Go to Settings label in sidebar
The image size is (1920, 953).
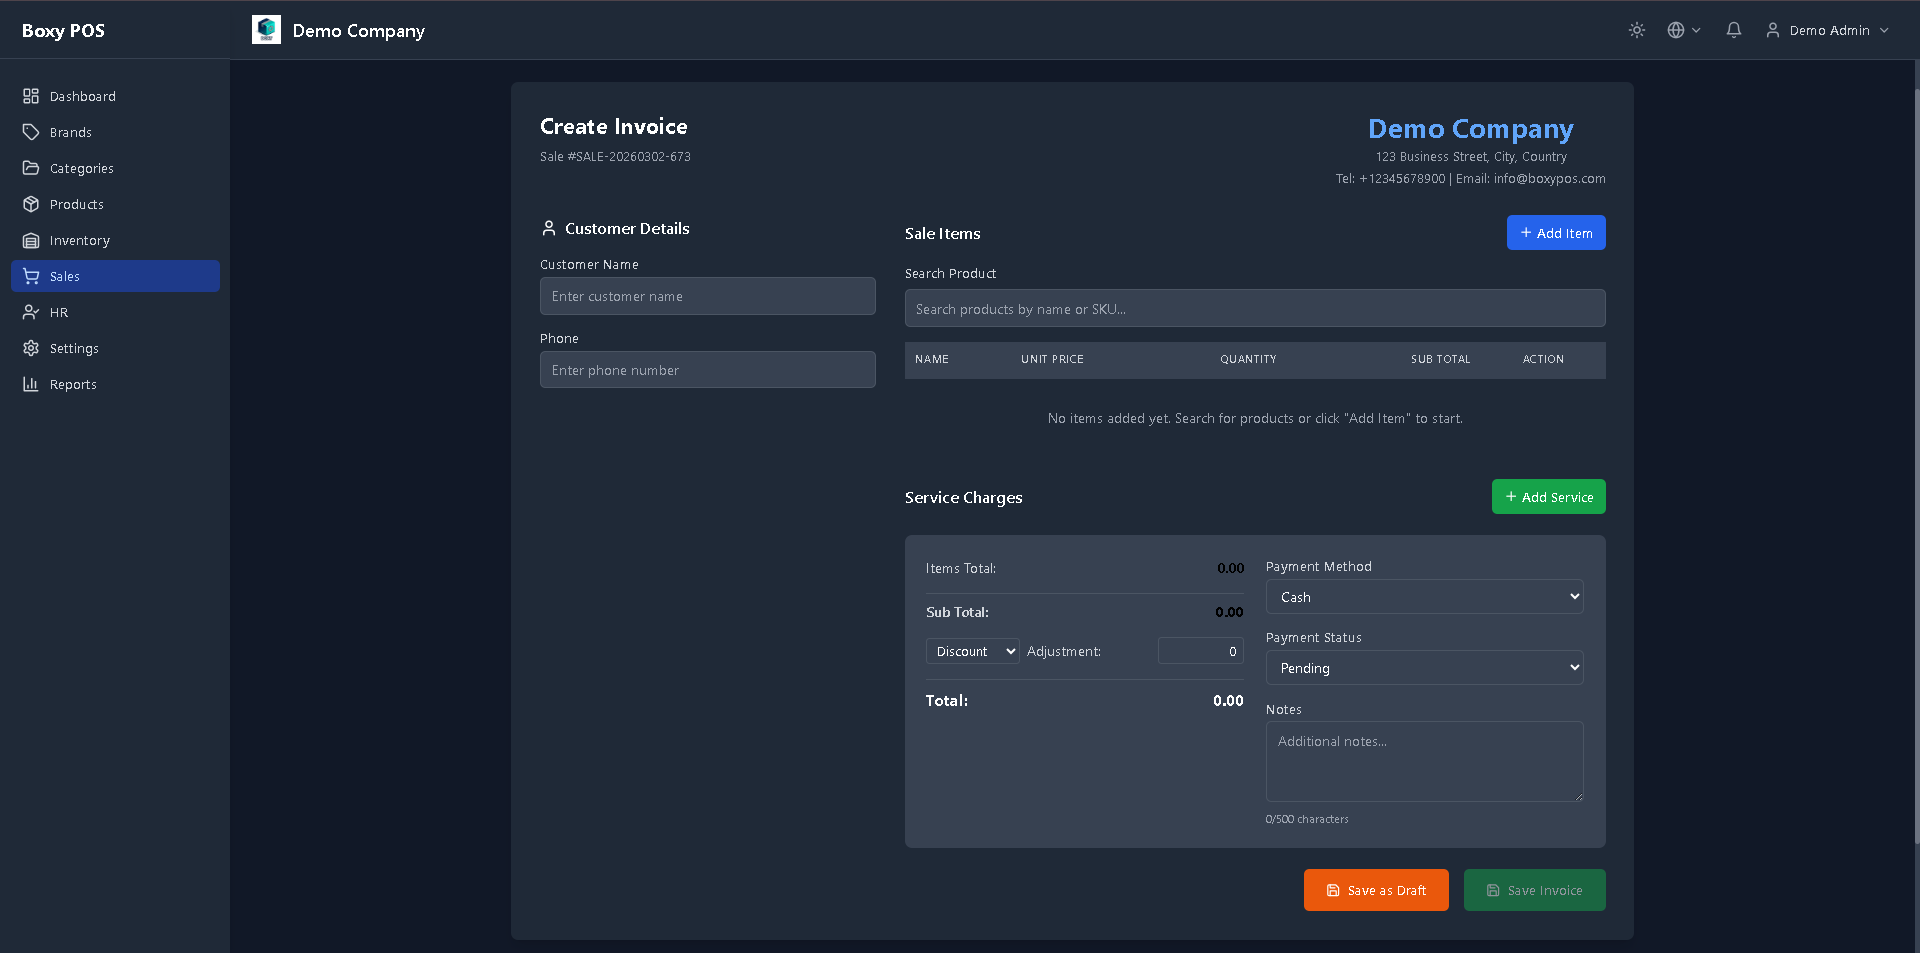pyautogui.click(x=74, y=348)
